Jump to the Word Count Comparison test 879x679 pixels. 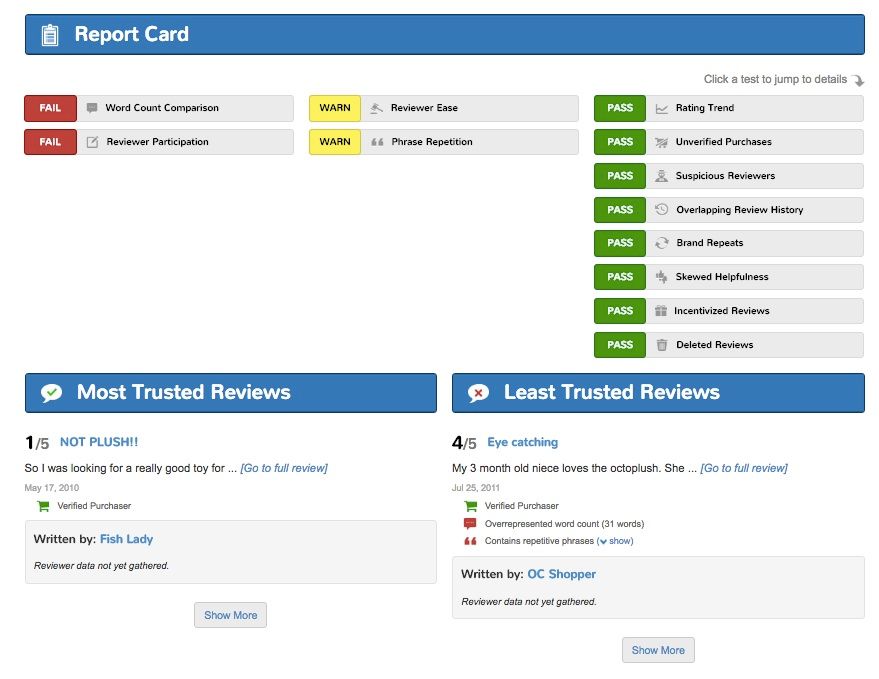pos(159,108)
